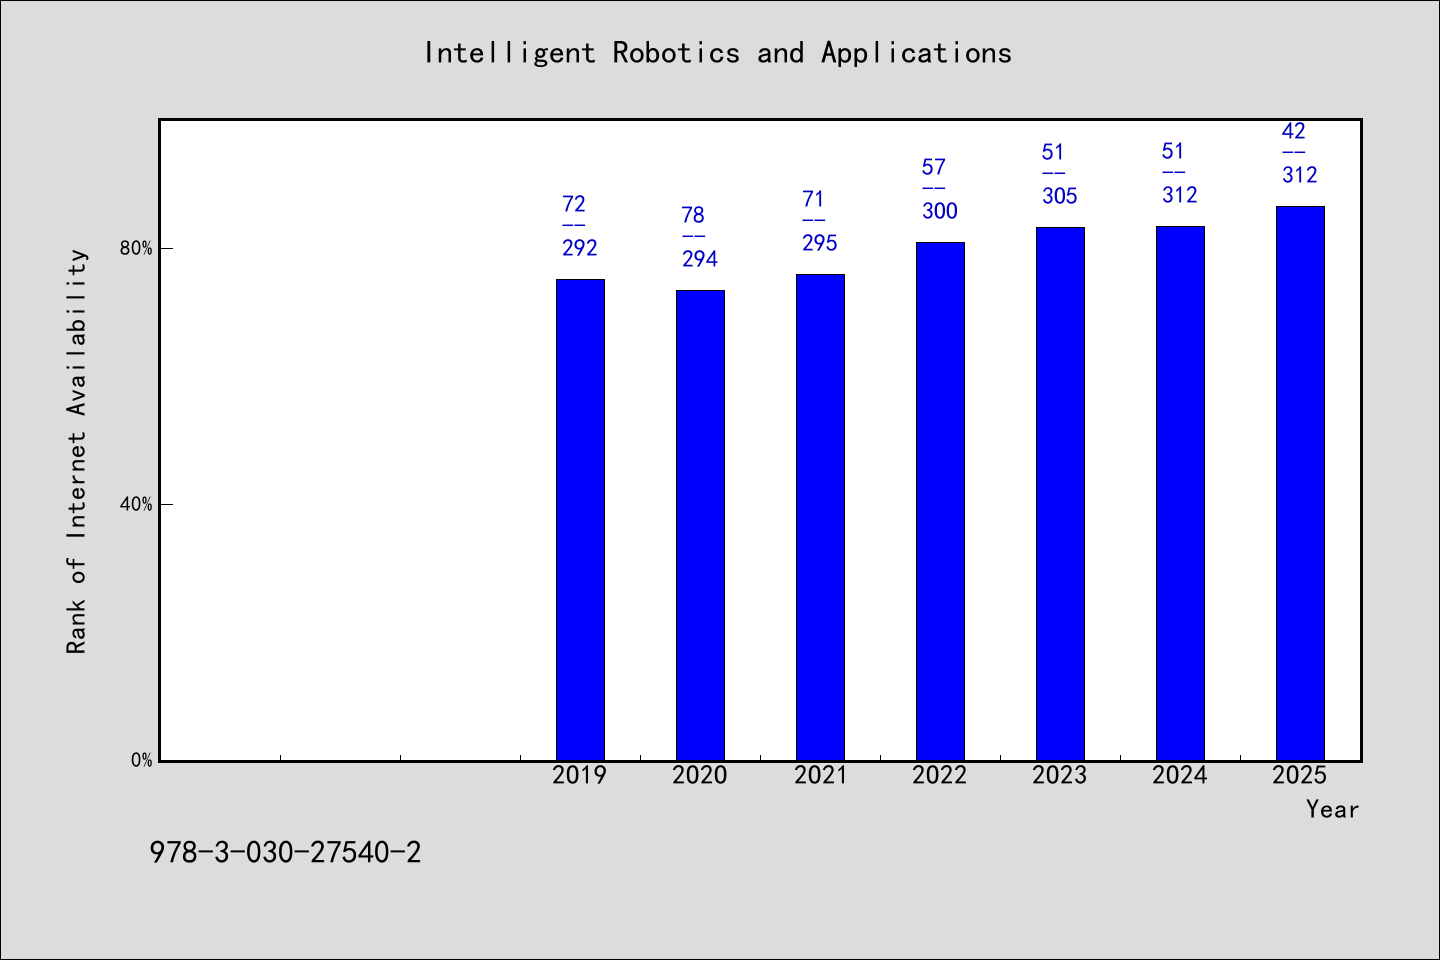Image resolution: width=1440 pixels, height=960 pixels.
Task: Click the value 51 above the 2023 bar
Action: pos(1053,152)
